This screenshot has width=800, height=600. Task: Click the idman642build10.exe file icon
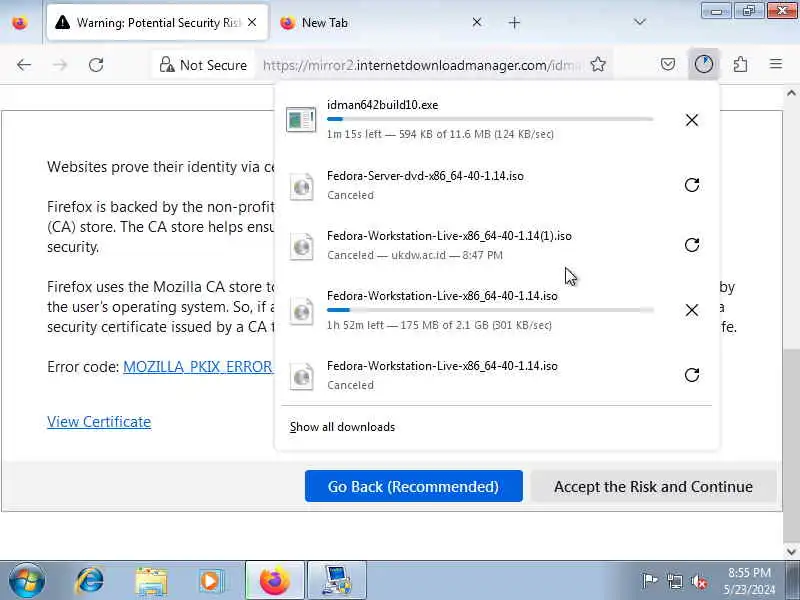301,120
